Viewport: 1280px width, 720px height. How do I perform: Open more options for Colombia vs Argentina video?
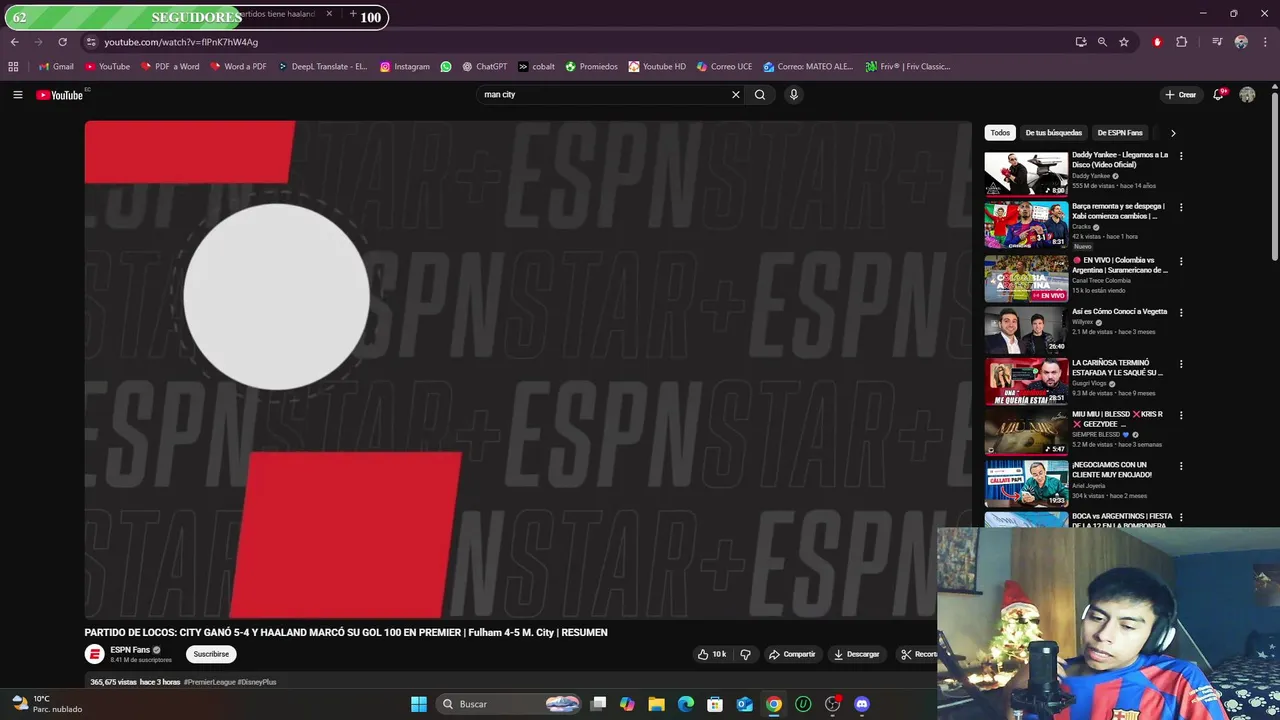coord(1181,261)
